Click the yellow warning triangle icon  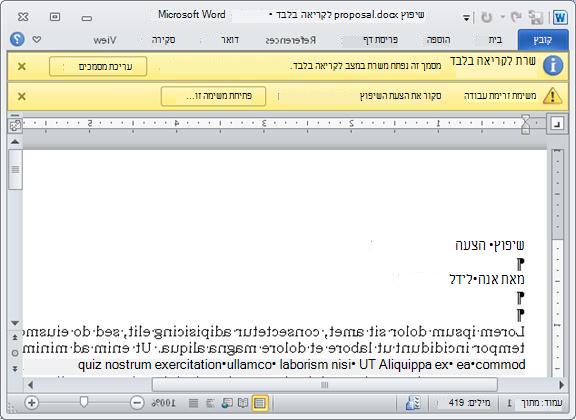coord(552,96)
